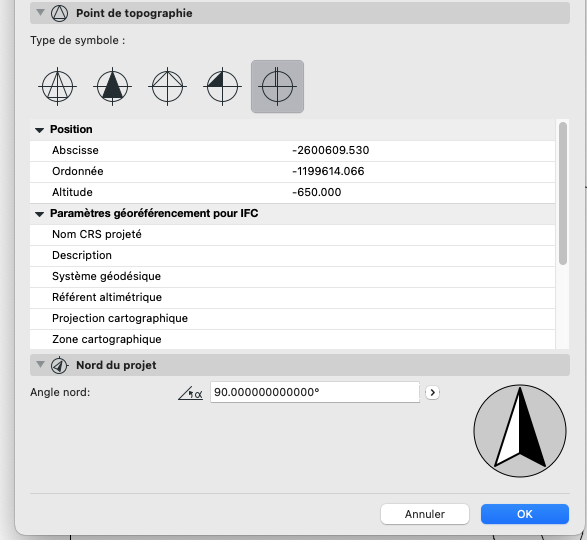This screenshot has width=587, height=540.
Task: Select the plain crosshair circle symbol
Action: (x=277, y=87)
